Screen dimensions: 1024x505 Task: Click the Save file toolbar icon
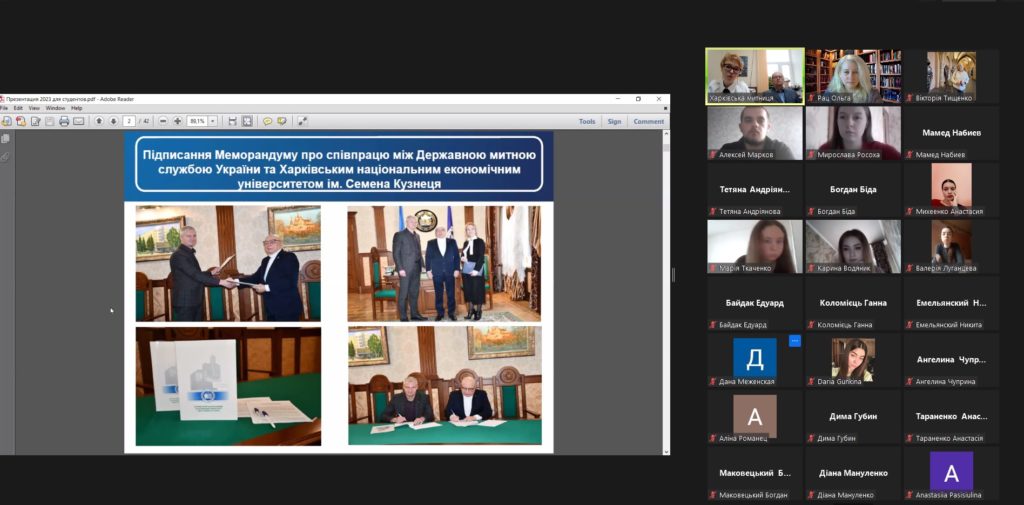tap(50, 121)
